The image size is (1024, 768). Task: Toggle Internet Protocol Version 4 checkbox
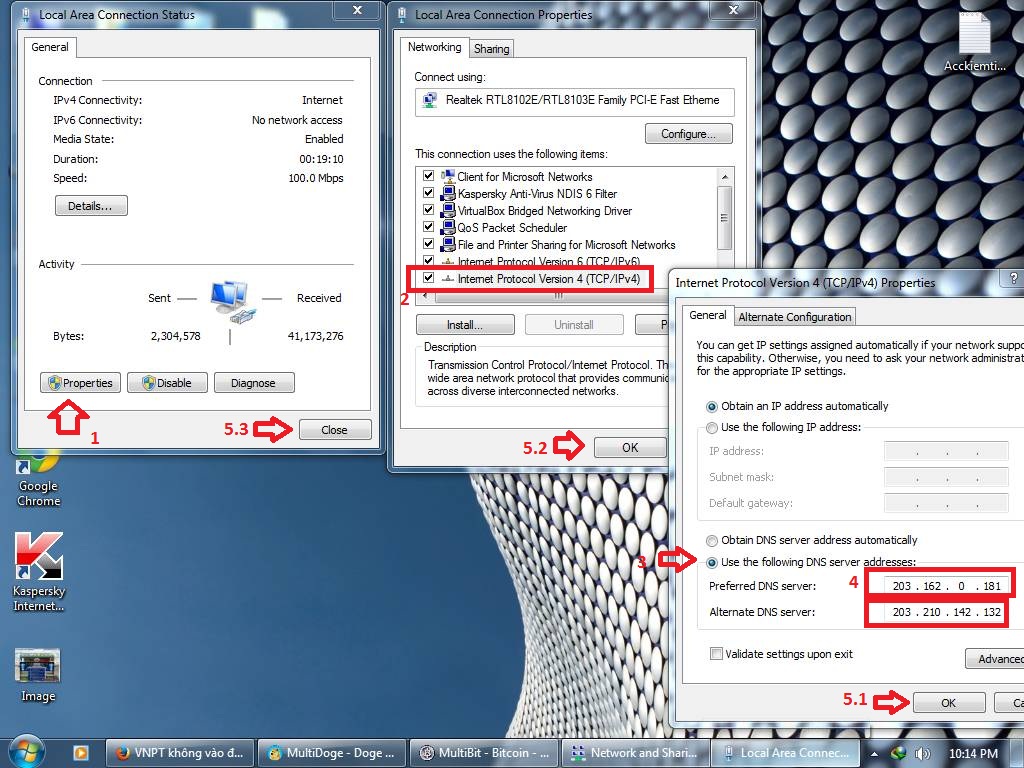click(428, 278)
